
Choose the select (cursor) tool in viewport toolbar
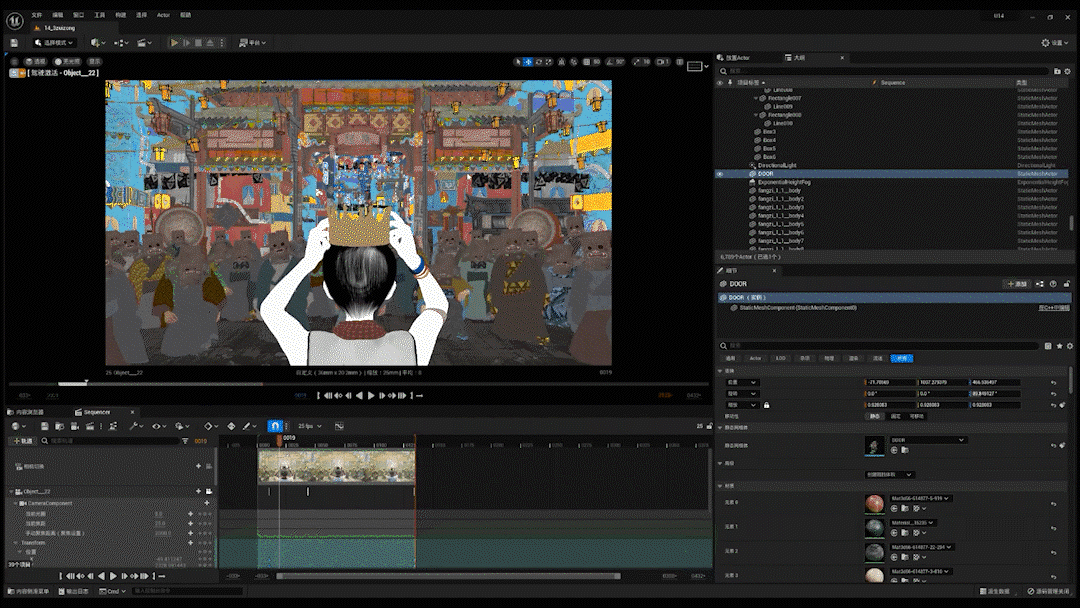518,62
